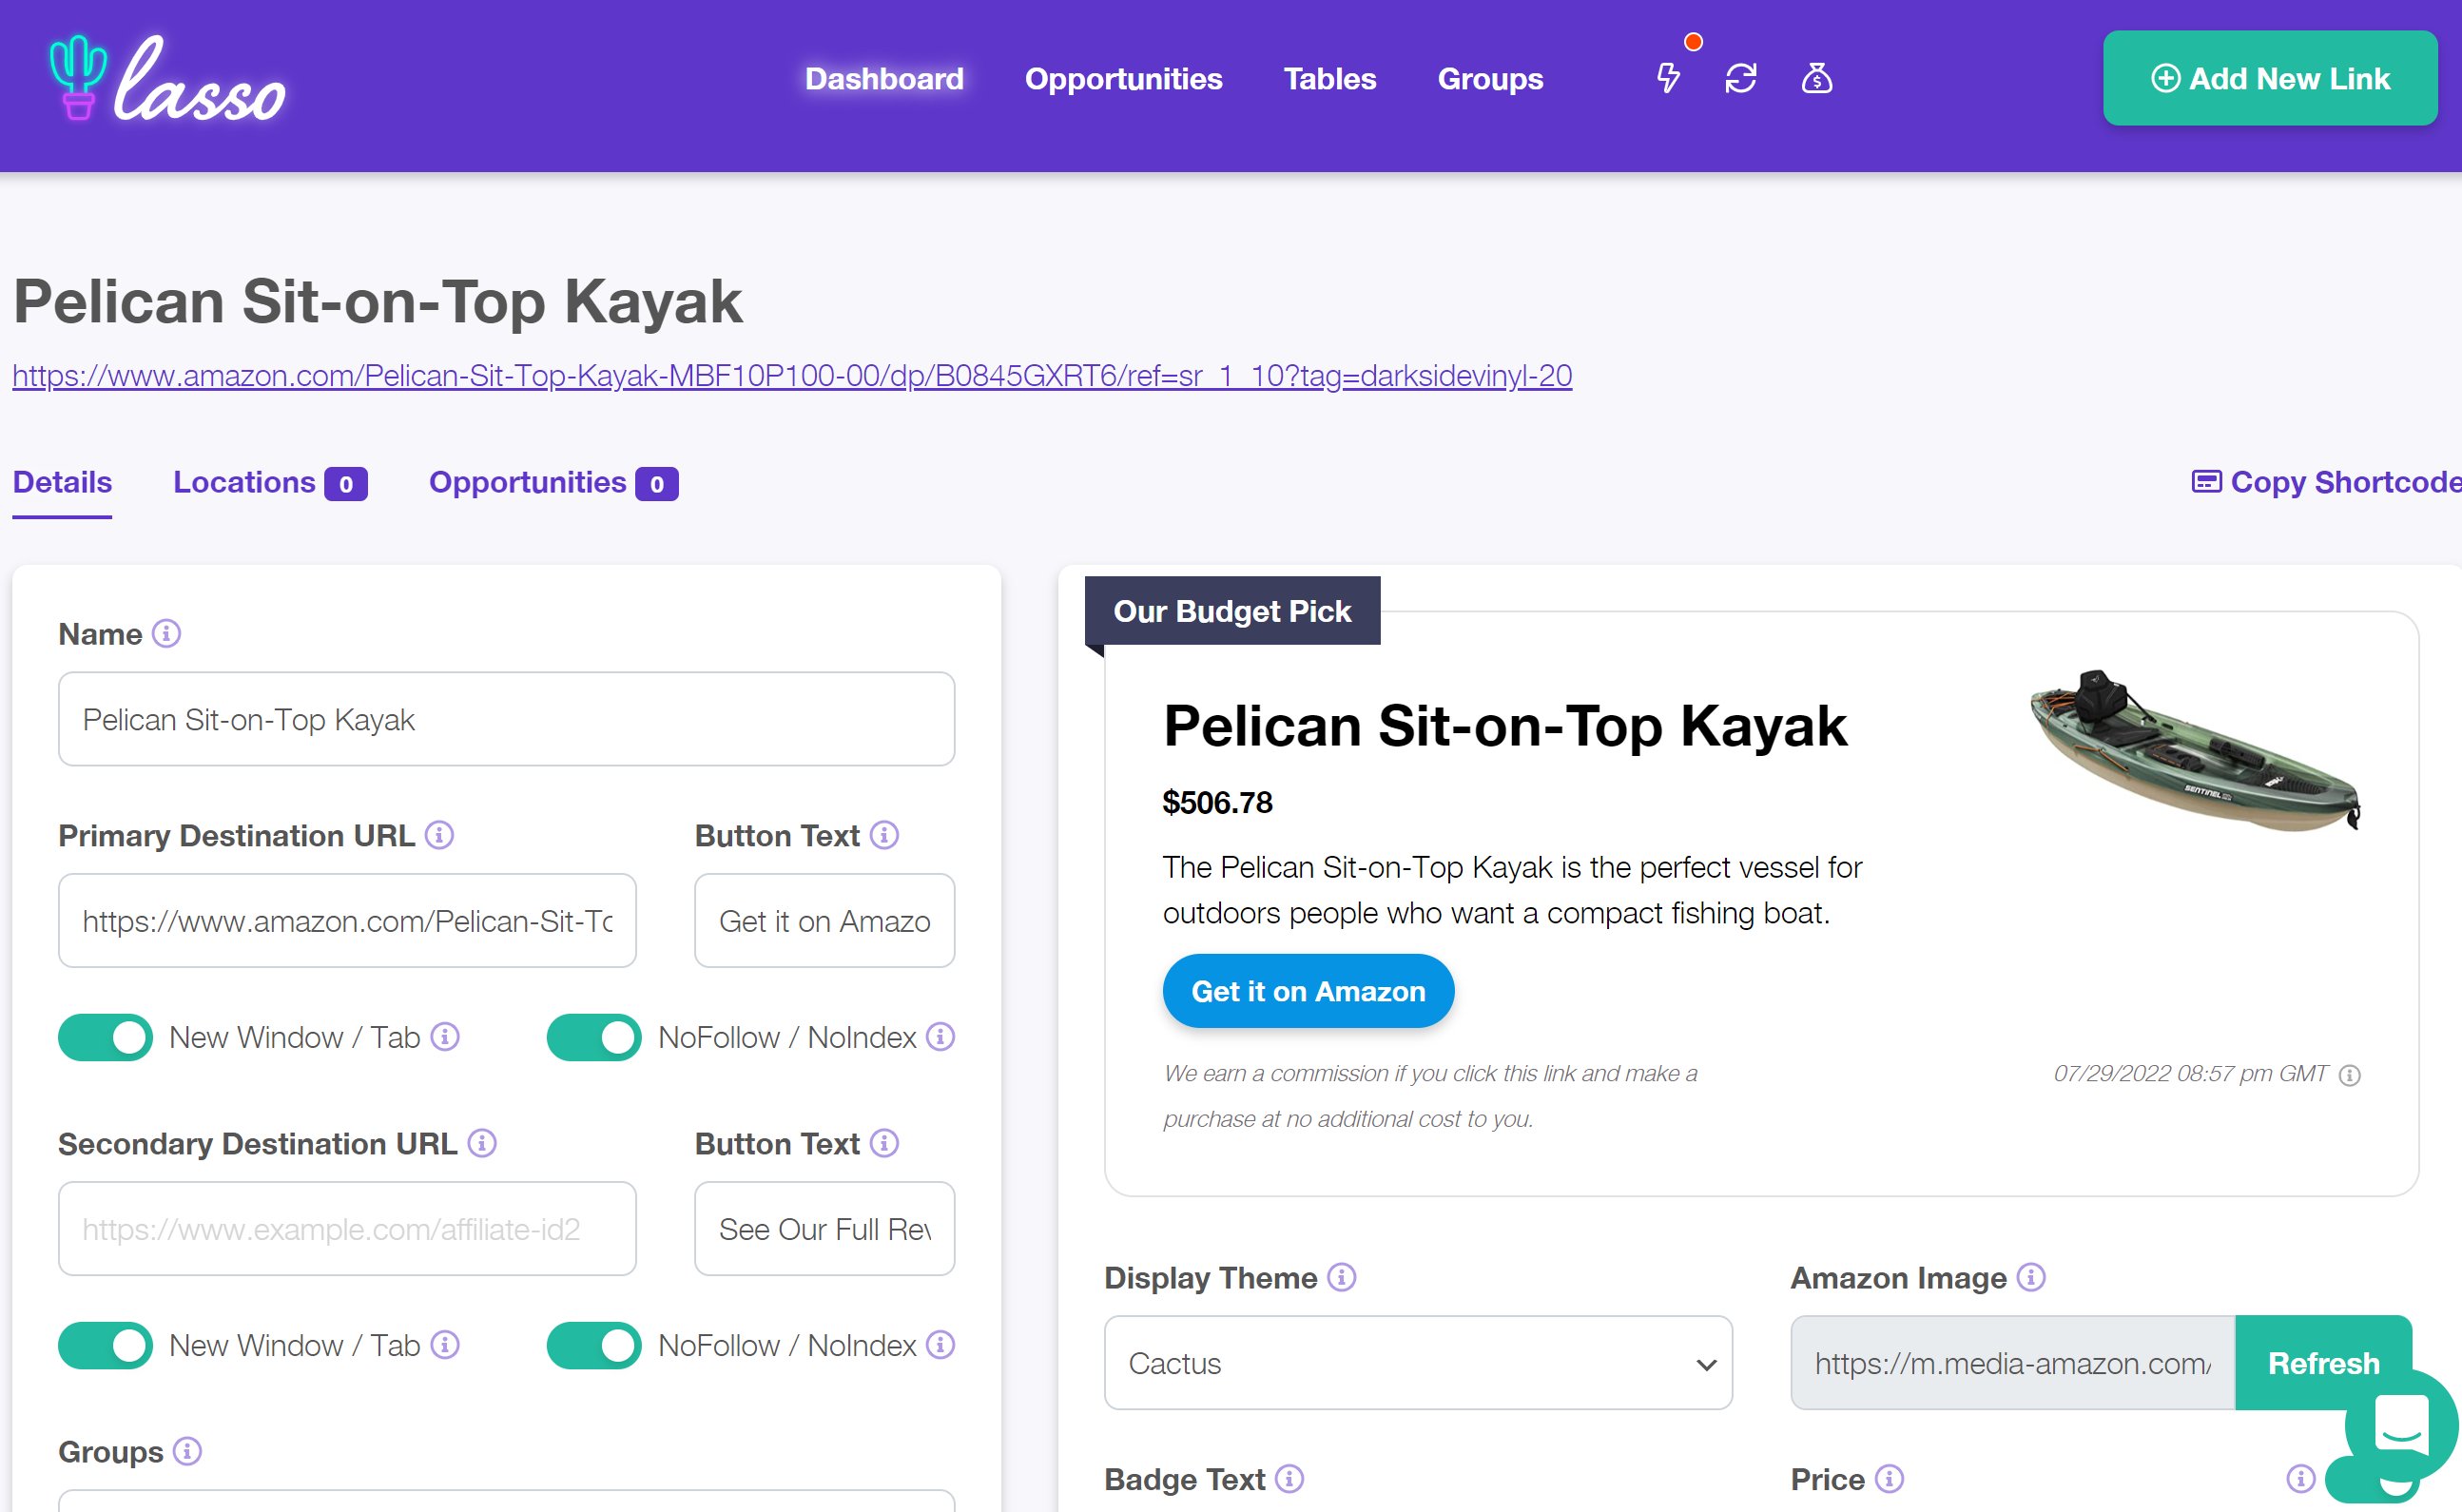2462x1512 pixels.
Task: View the Display Theme info tooltip
Action: (1344, 1277)
